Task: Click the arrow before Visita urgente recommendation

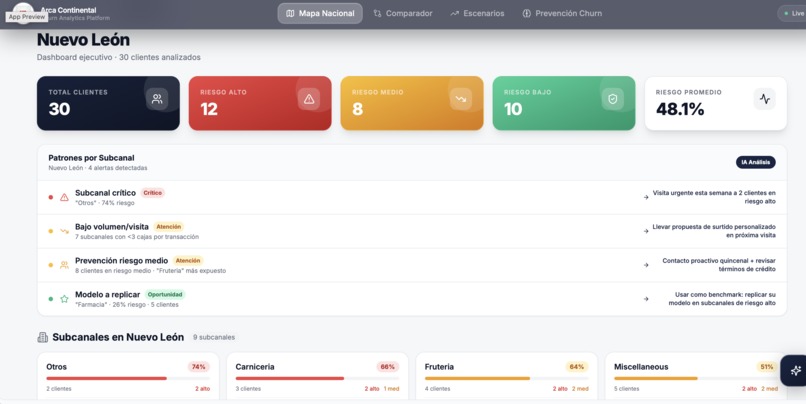Action: pos(646,197)
